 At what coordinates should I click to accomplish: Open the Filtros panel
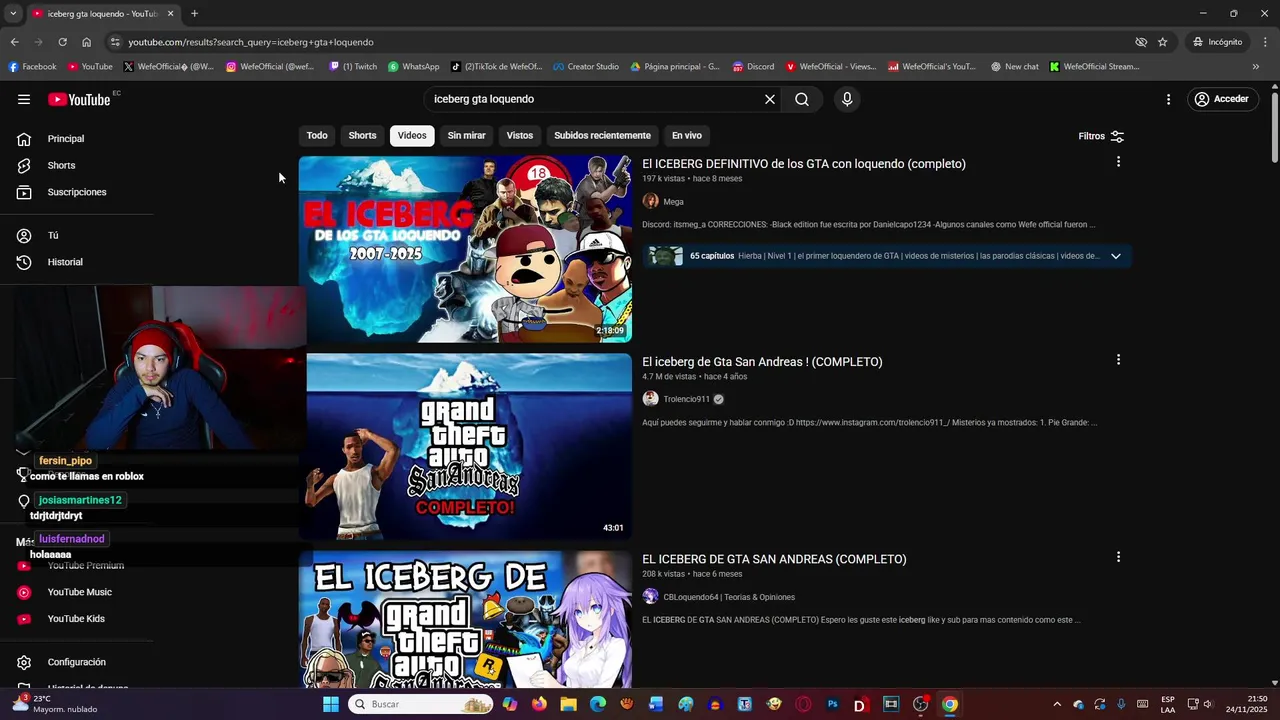coord(1101,136)
